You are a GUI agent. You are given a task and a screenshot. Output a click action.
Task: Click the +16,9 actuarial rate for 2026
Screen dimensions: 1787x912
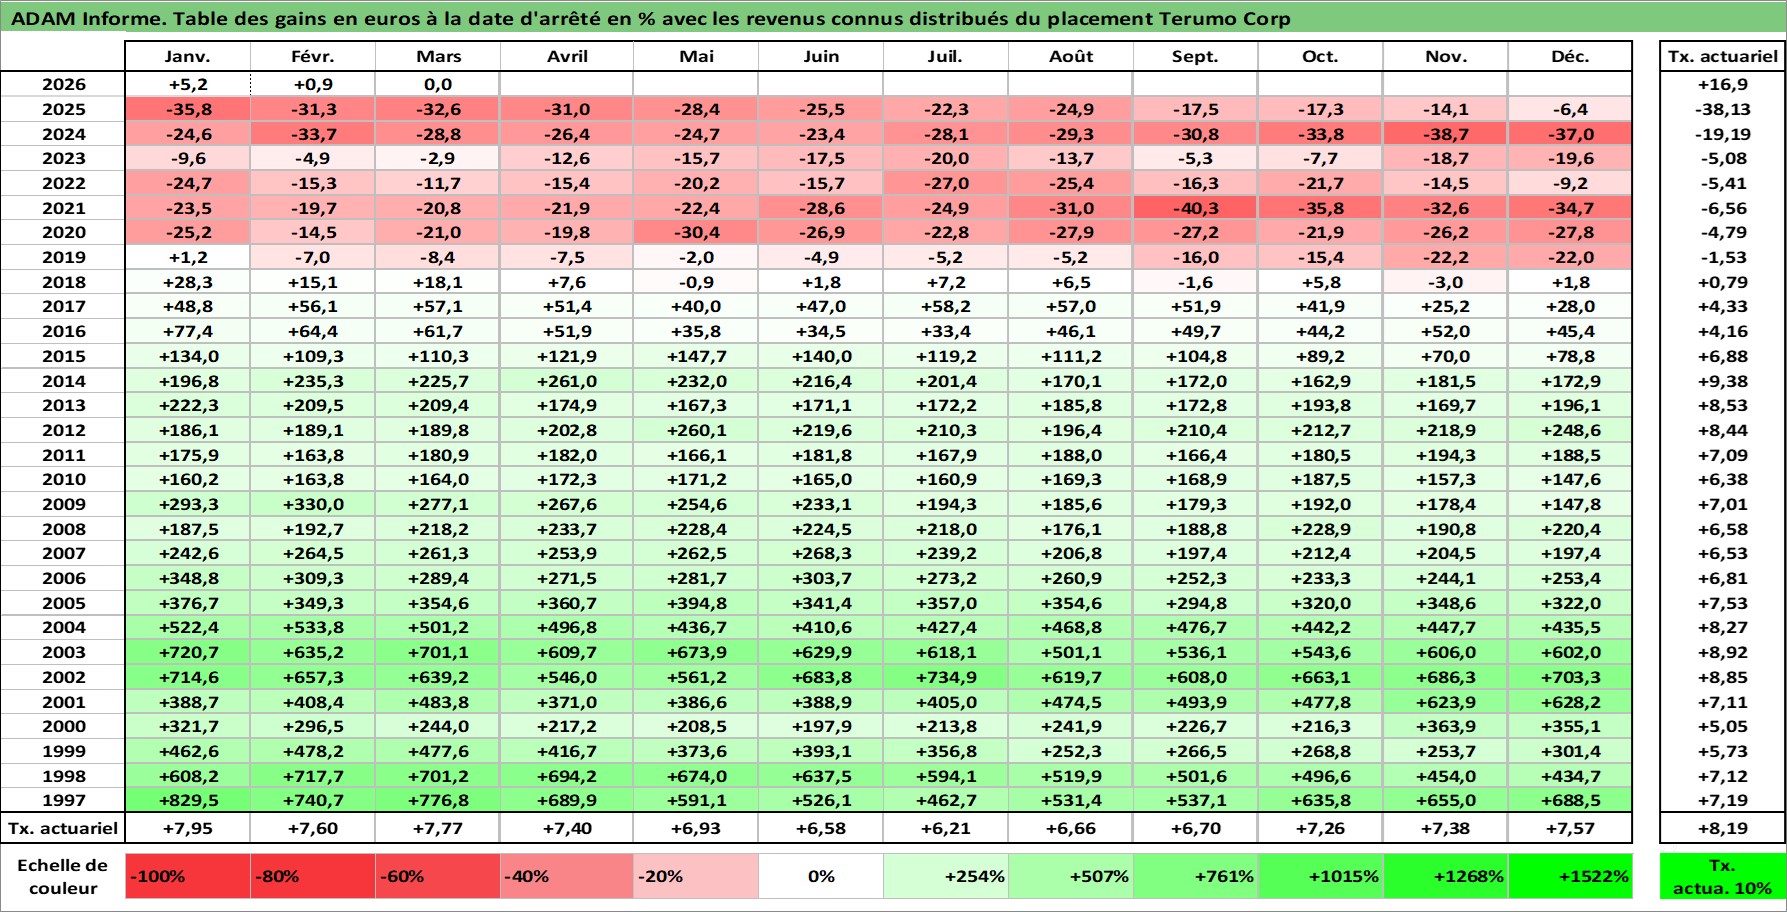point(1722,85)
